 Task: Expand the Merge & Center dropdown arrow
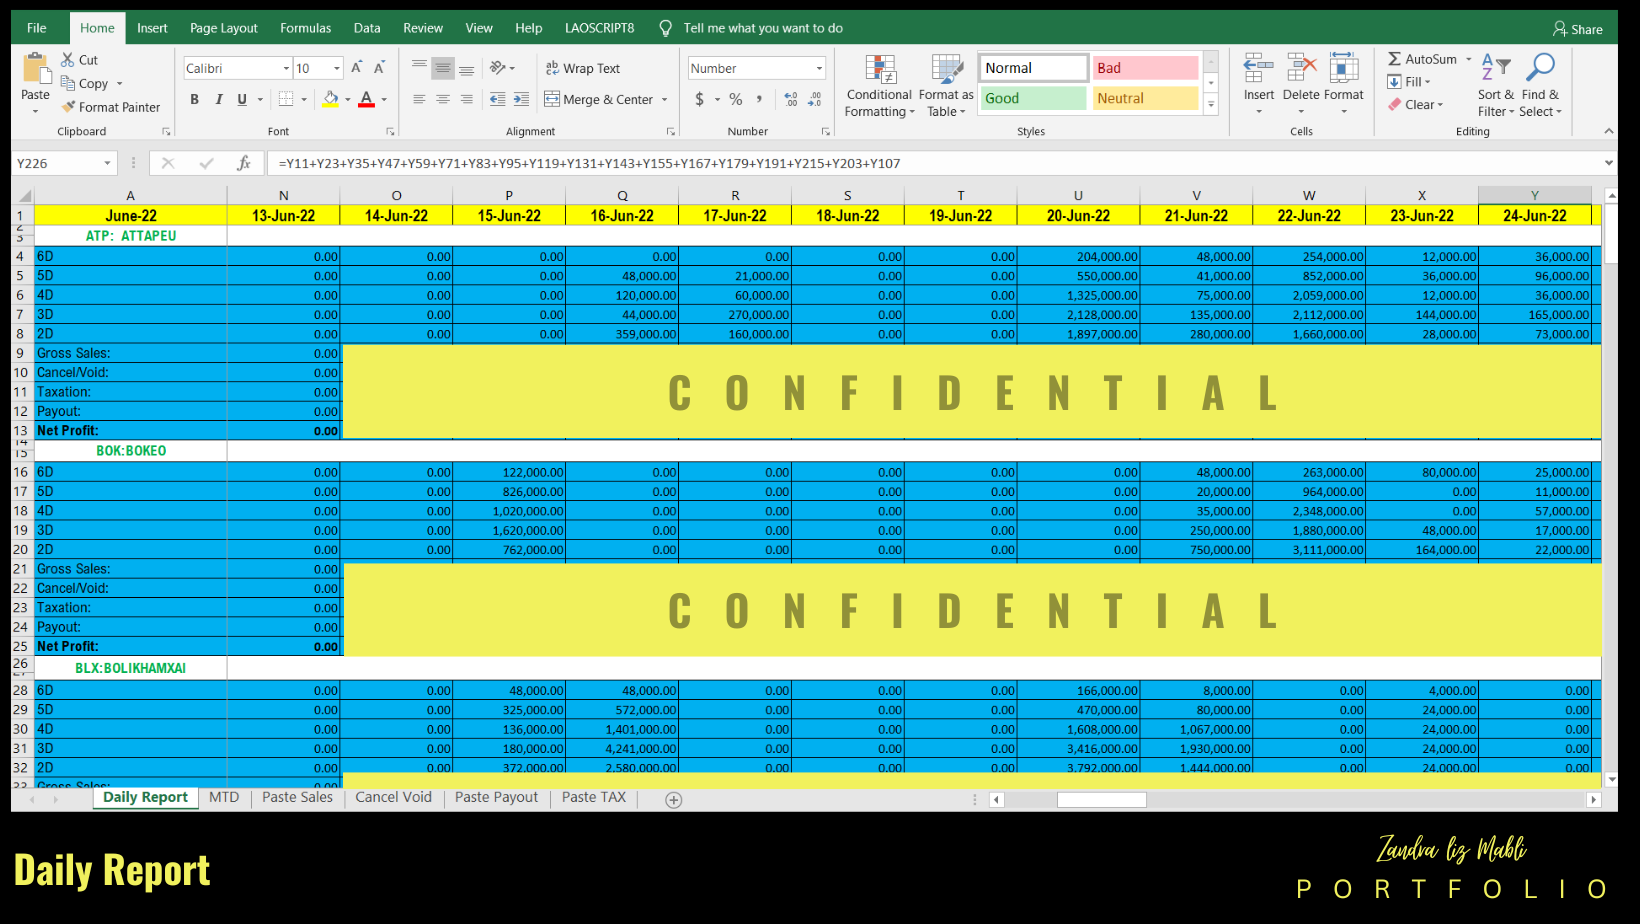tap(665, 99)
